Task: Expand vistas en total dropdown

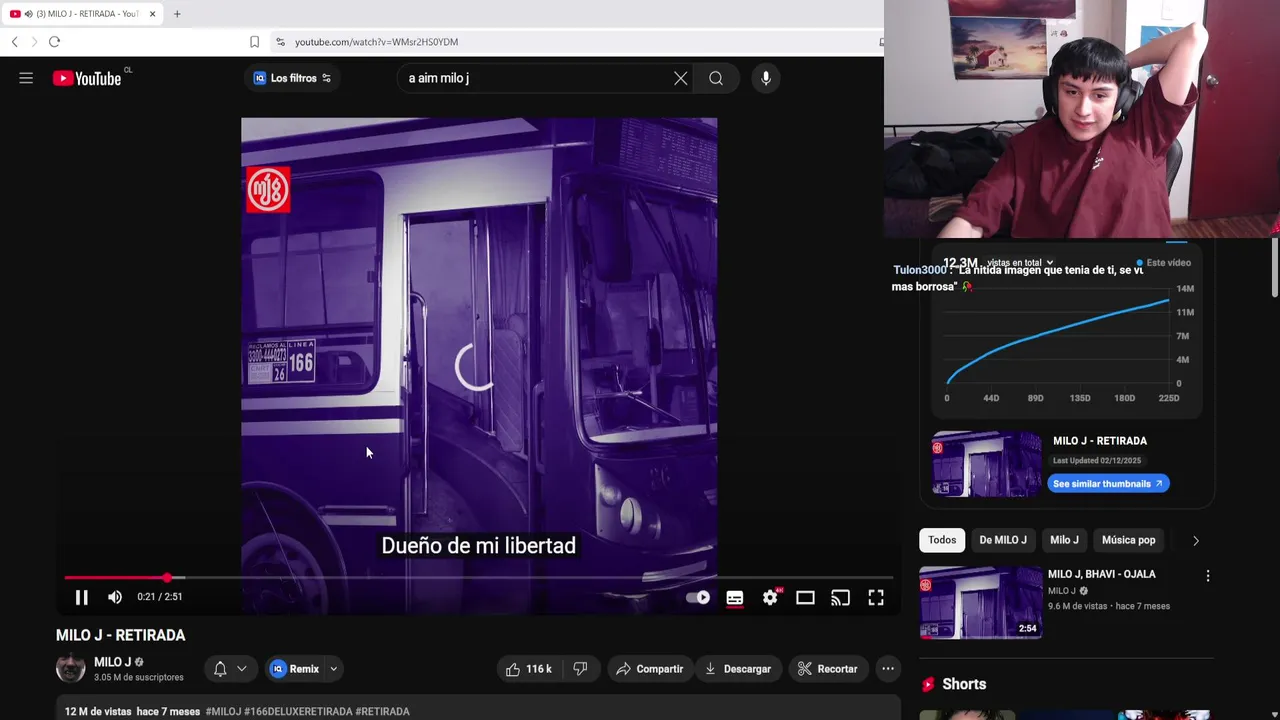Action: 1020,263
